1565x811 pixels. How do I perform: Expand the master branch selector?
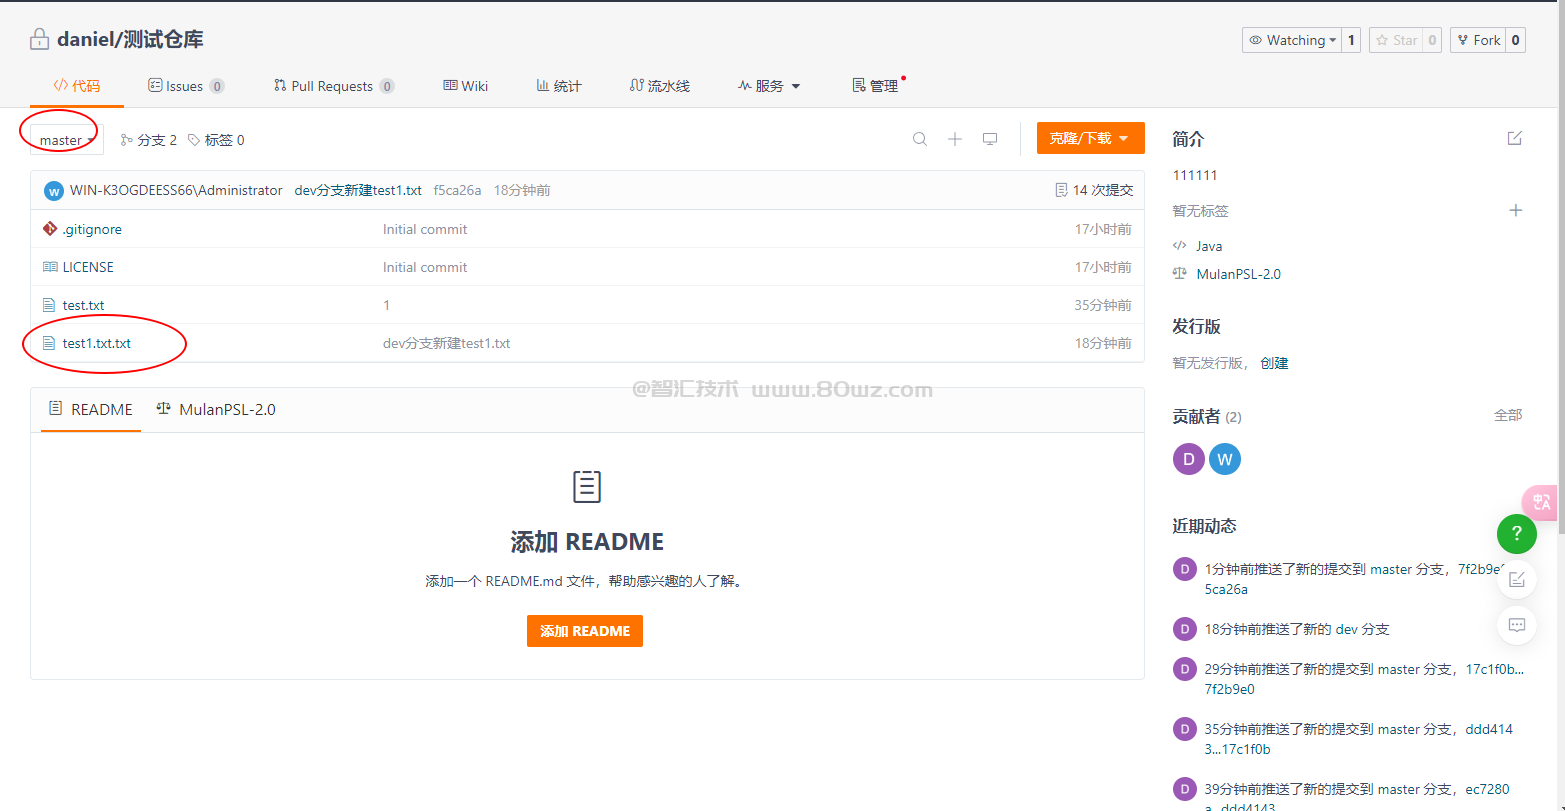(x=66, y=140)
